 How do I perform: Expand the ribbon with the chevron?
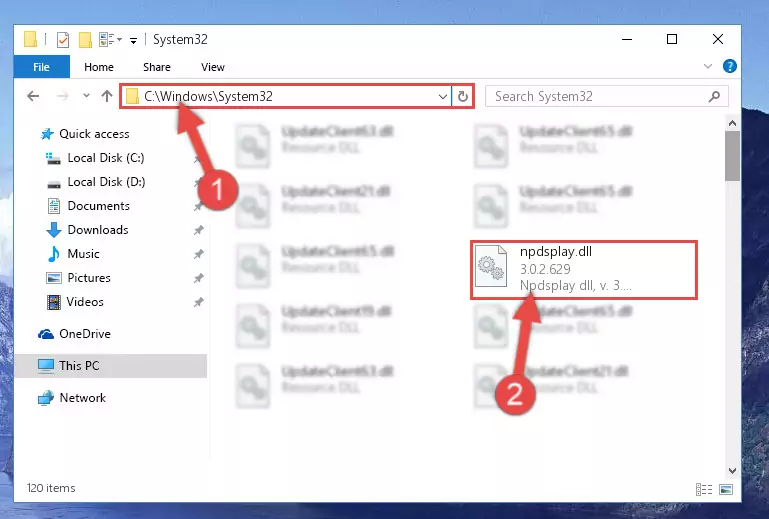[708, 66]
